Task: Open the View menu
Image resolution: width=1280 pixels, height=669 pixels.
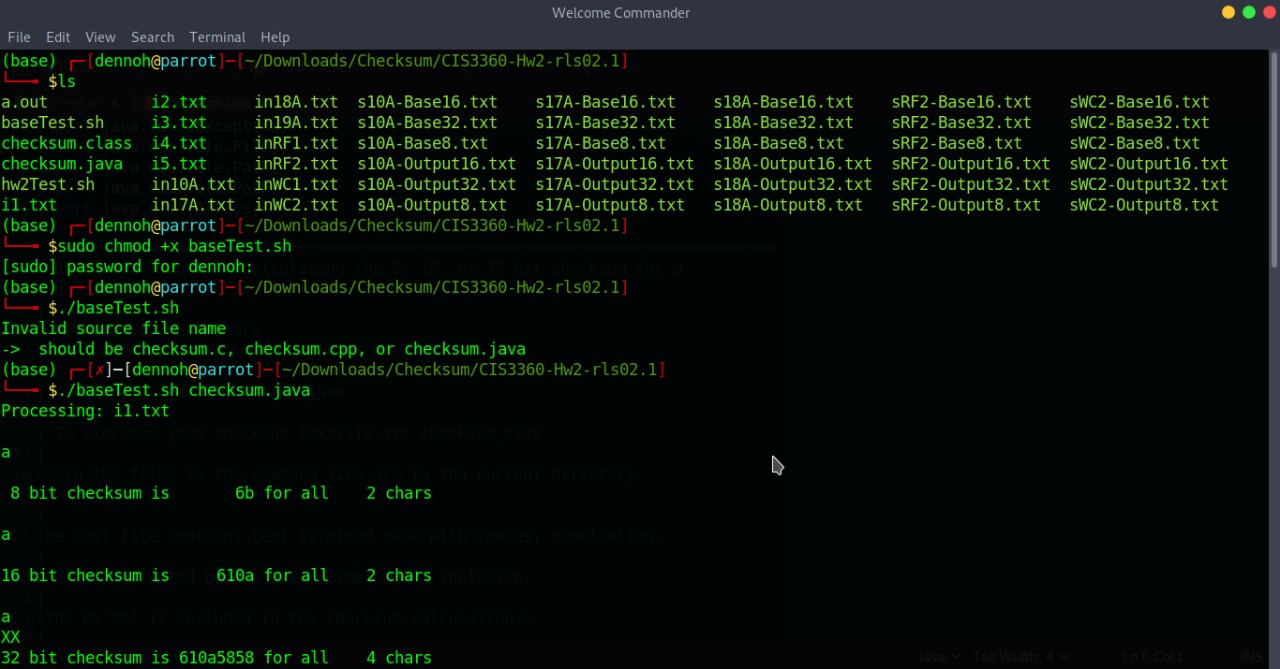Action: (x=100, y=37)
